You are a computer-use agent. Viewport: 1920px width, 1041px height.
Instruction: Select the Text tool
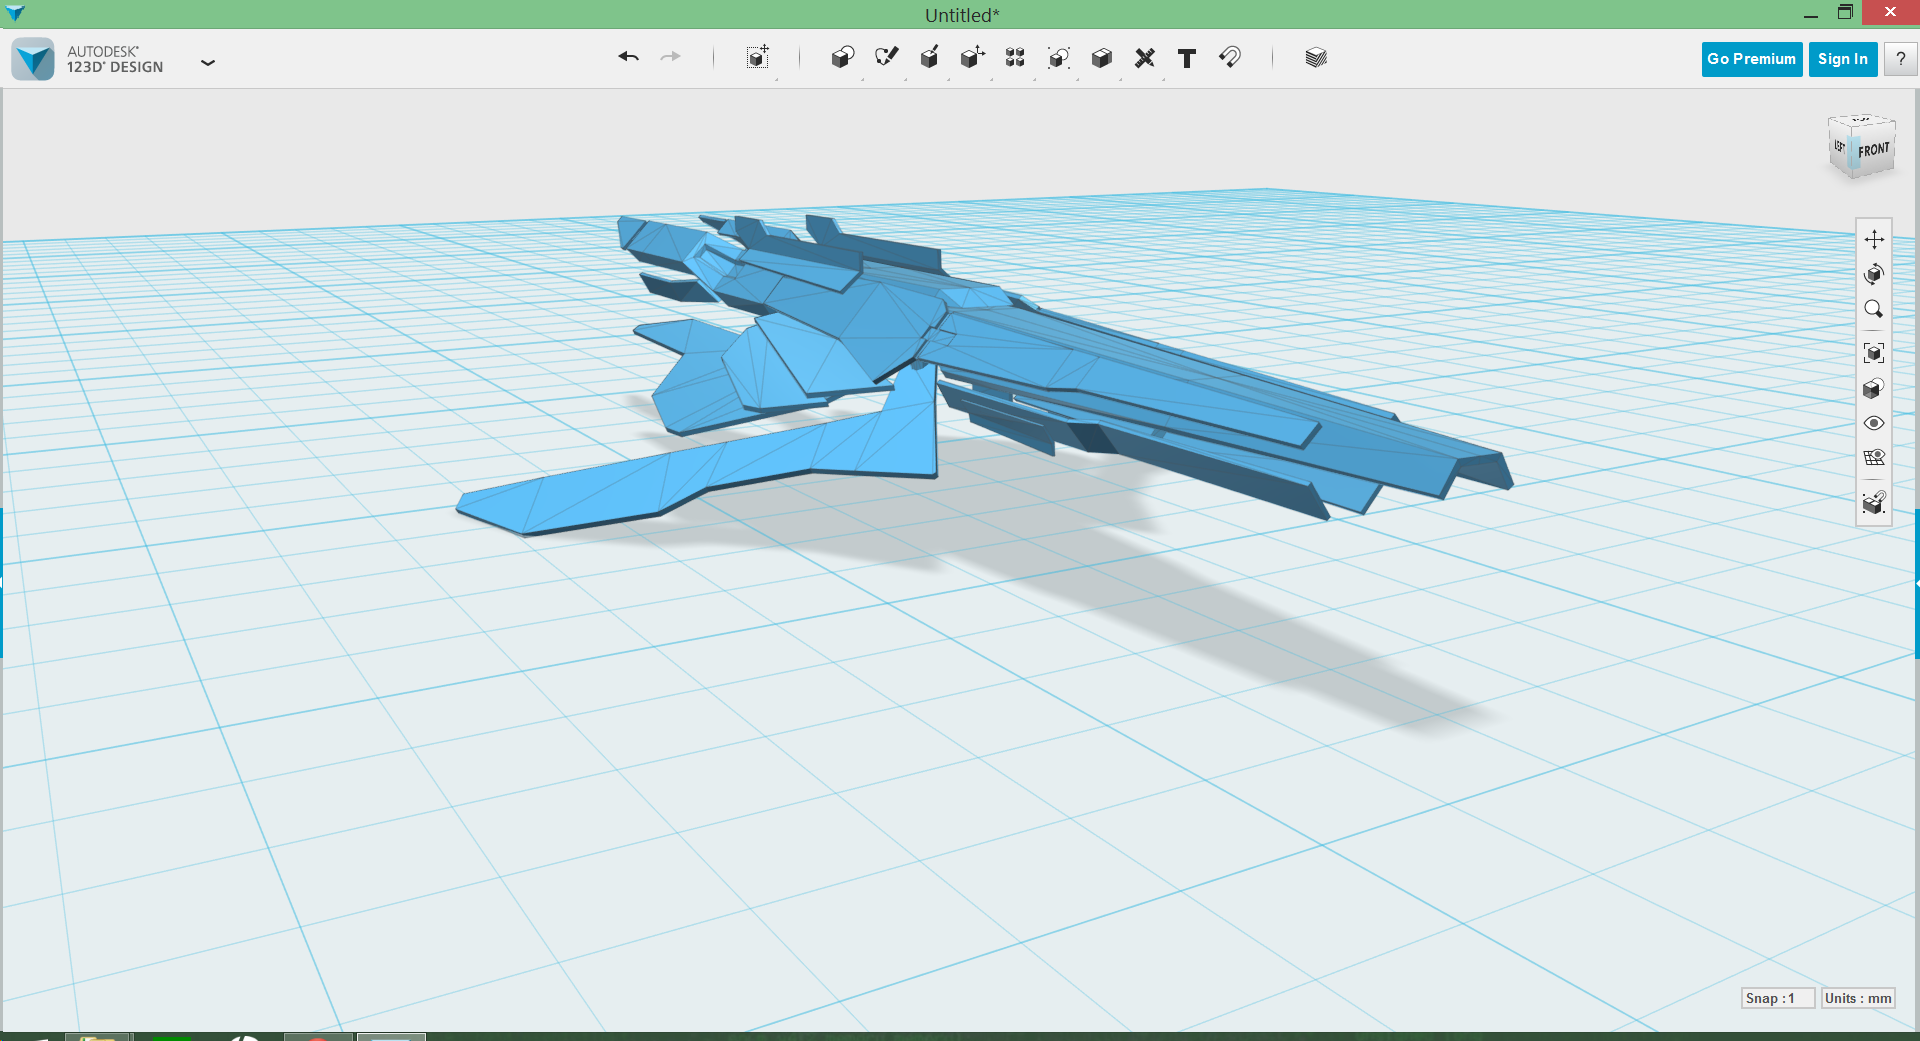click(1187, 57)
